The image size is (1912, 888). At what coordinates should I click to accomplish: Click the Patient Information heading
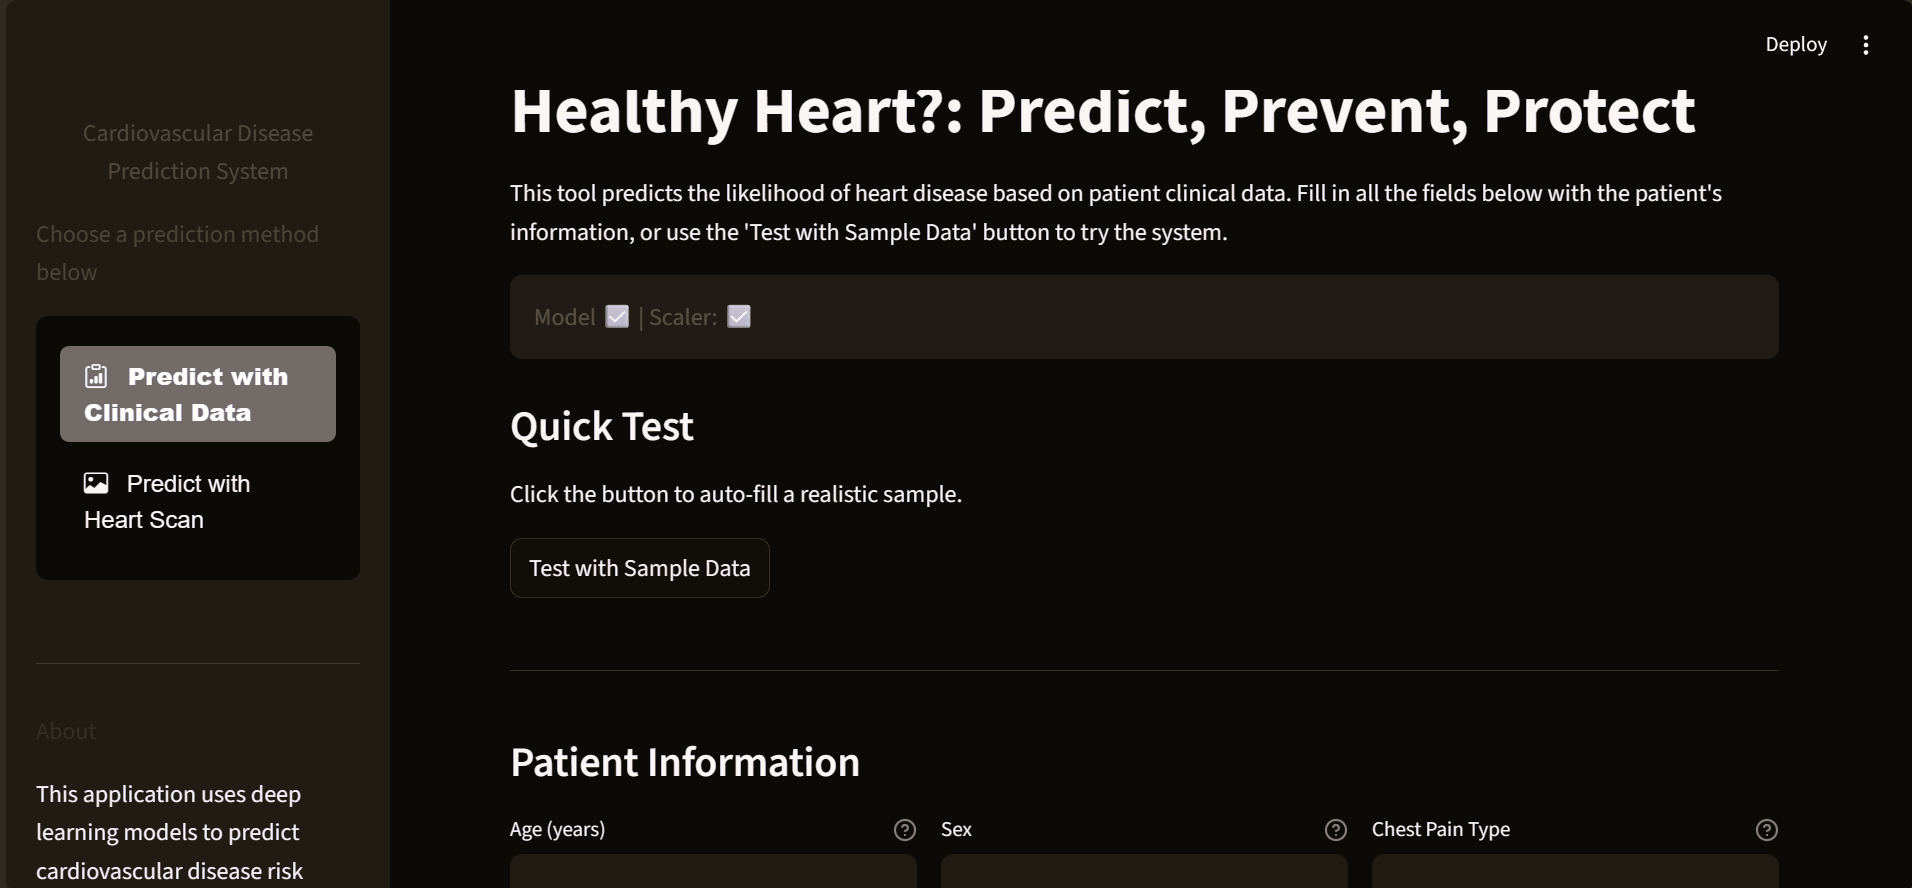pos(684,763)
